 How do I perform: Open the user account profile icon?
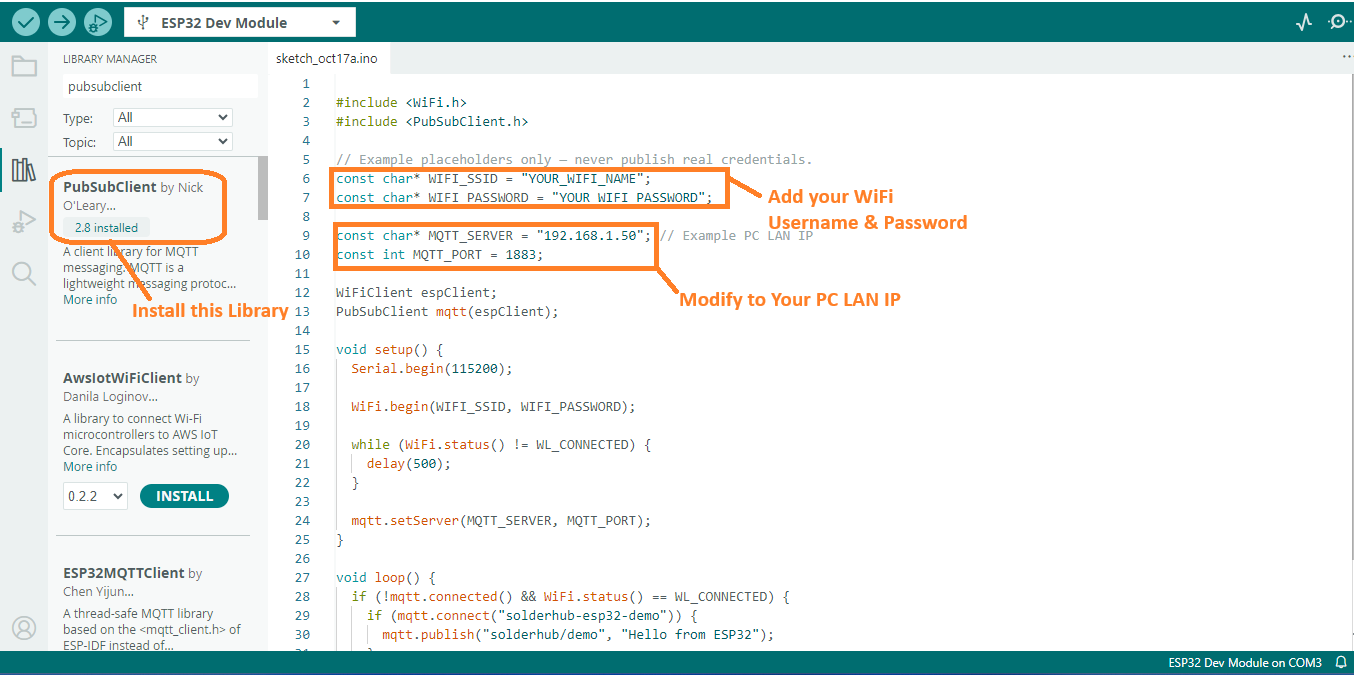tap(24, 628)
